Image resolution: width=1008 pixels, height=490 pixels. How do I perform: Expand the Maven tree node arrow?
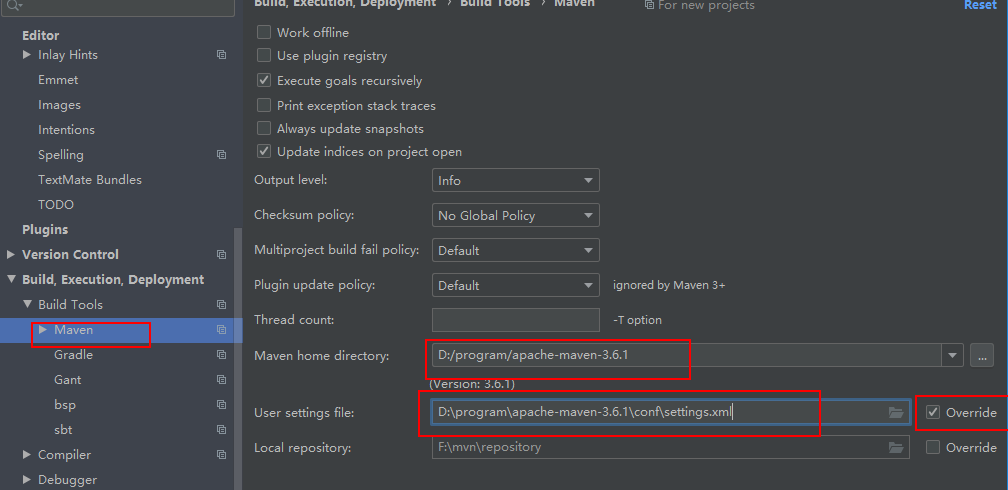coord(43,329)
